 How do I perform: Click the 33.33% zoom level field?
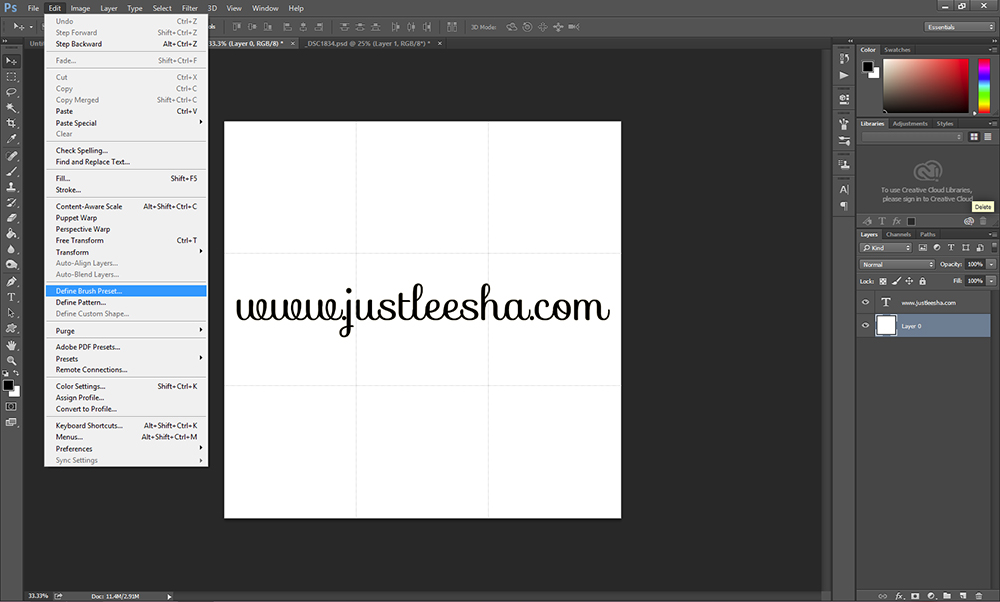[x=38, y=596]
